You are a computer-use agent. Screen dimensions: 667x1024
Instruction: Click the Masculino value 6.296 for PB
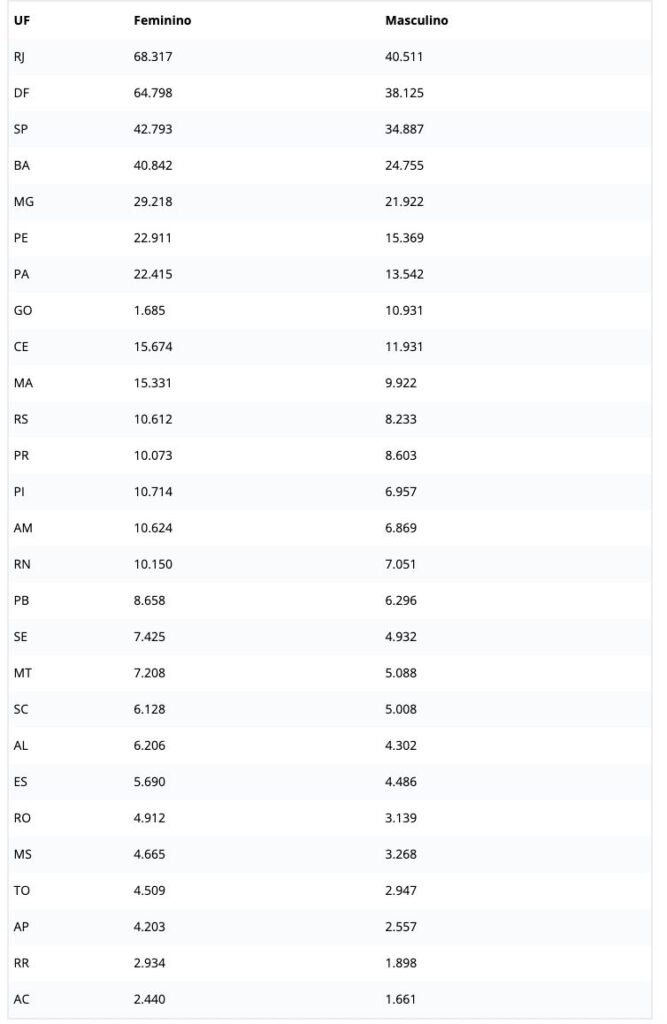pos(401,600)
